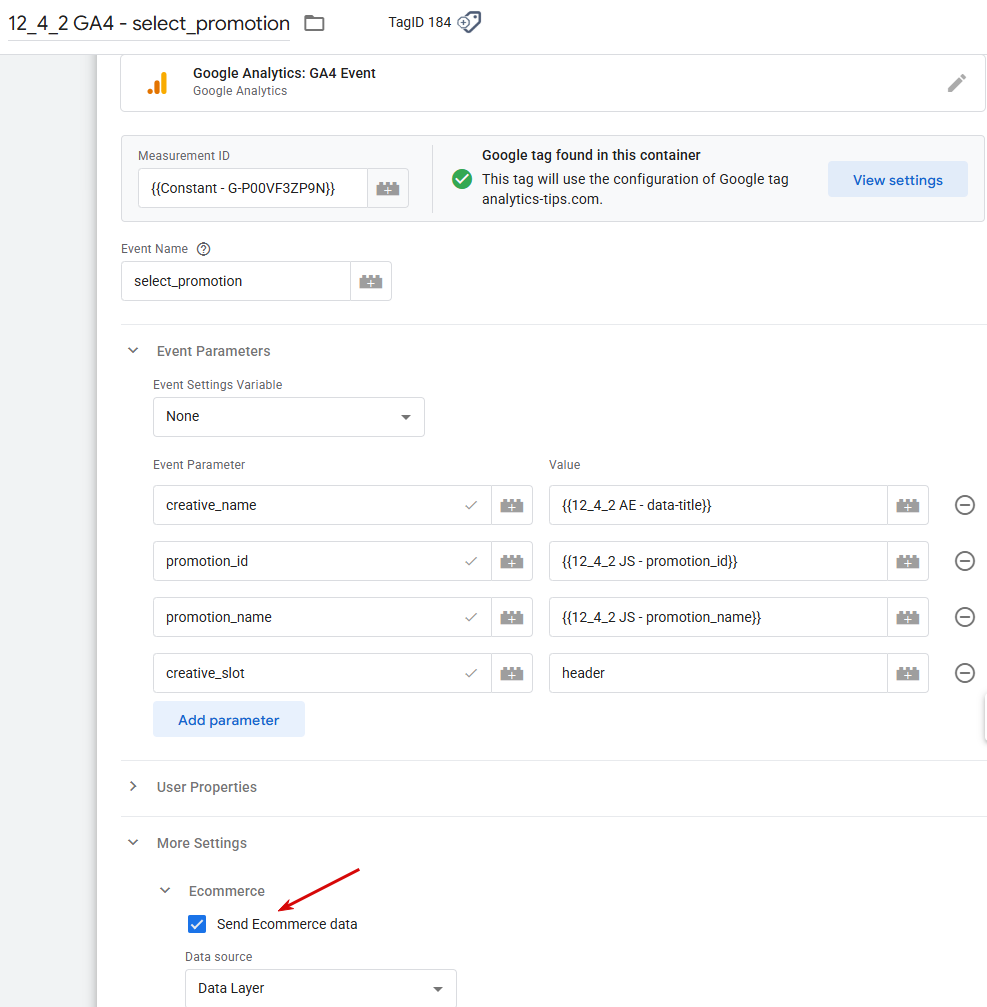Edit tag type with the pencil icon
This screenshot has height=1007, width=987.
957,83
